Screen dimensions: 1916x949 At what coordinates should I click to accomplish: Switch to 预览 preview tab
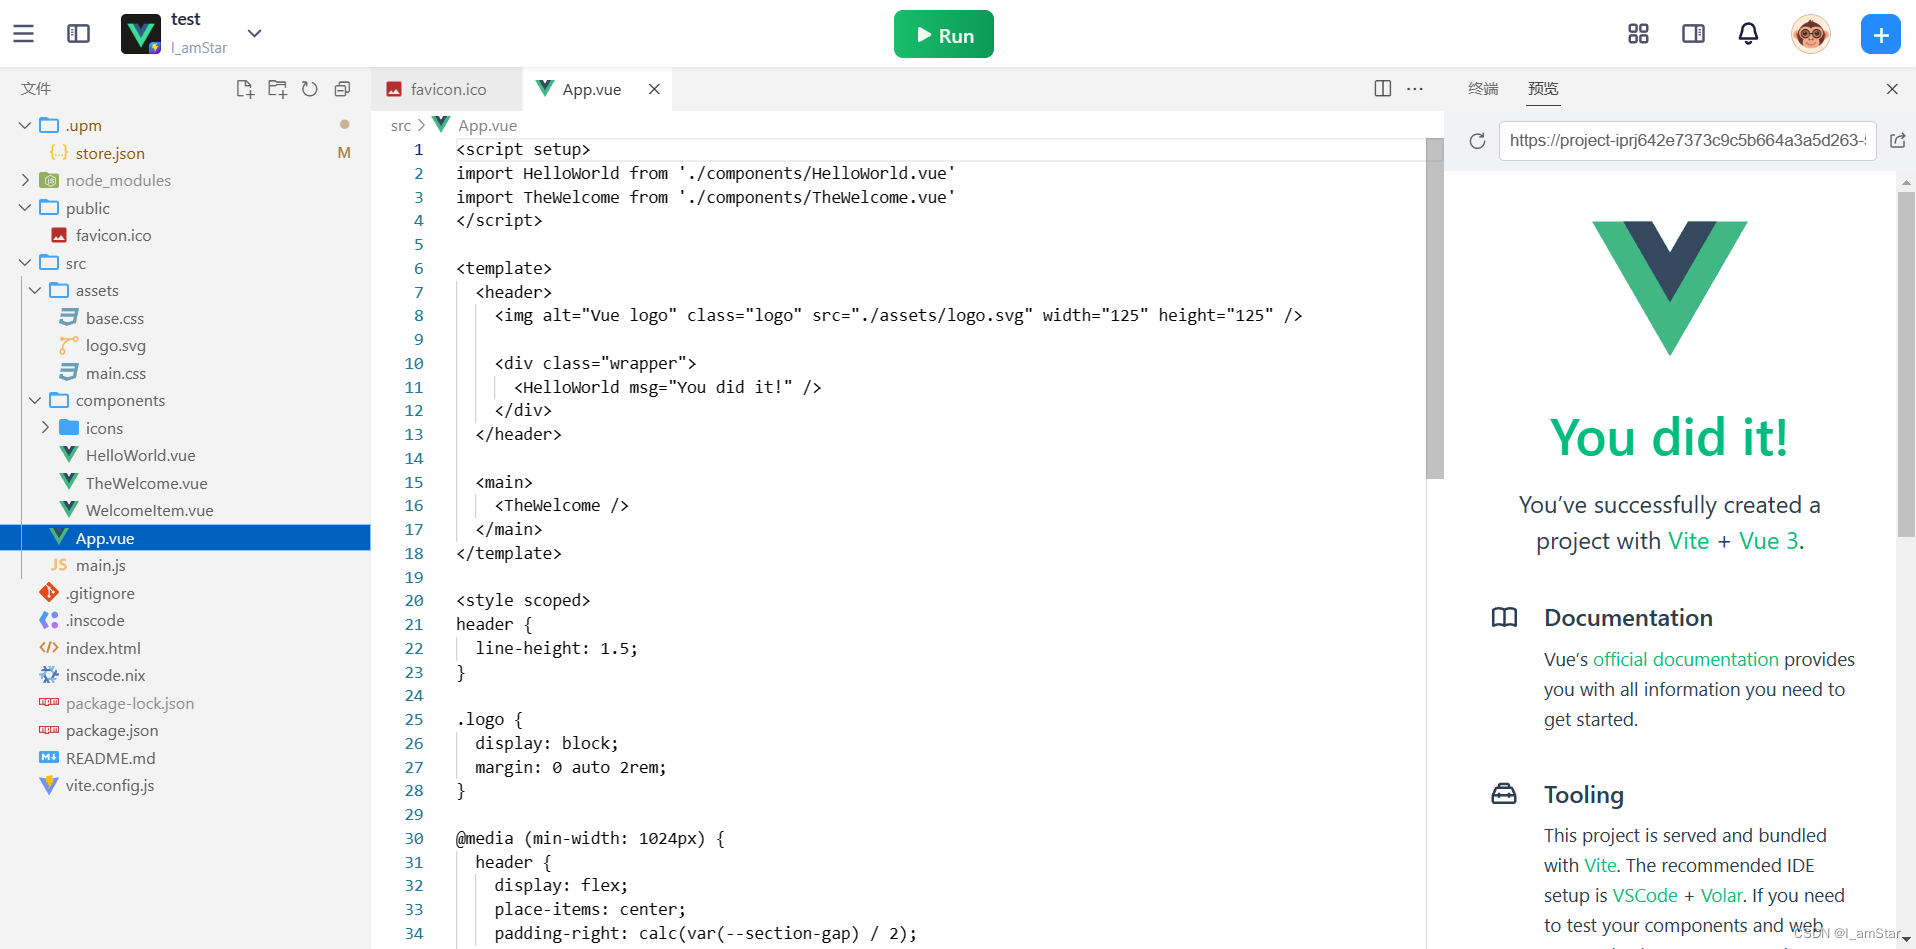click(x=1543, y=89)
